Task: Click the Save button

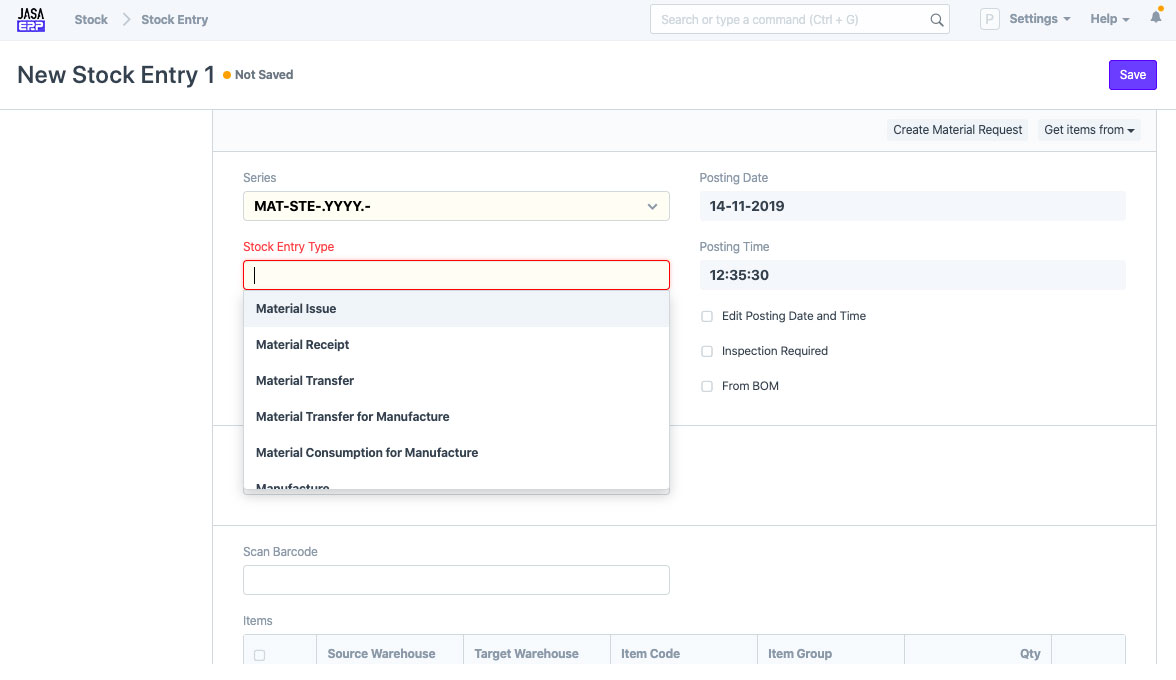Action: (x=1132, y=75)
